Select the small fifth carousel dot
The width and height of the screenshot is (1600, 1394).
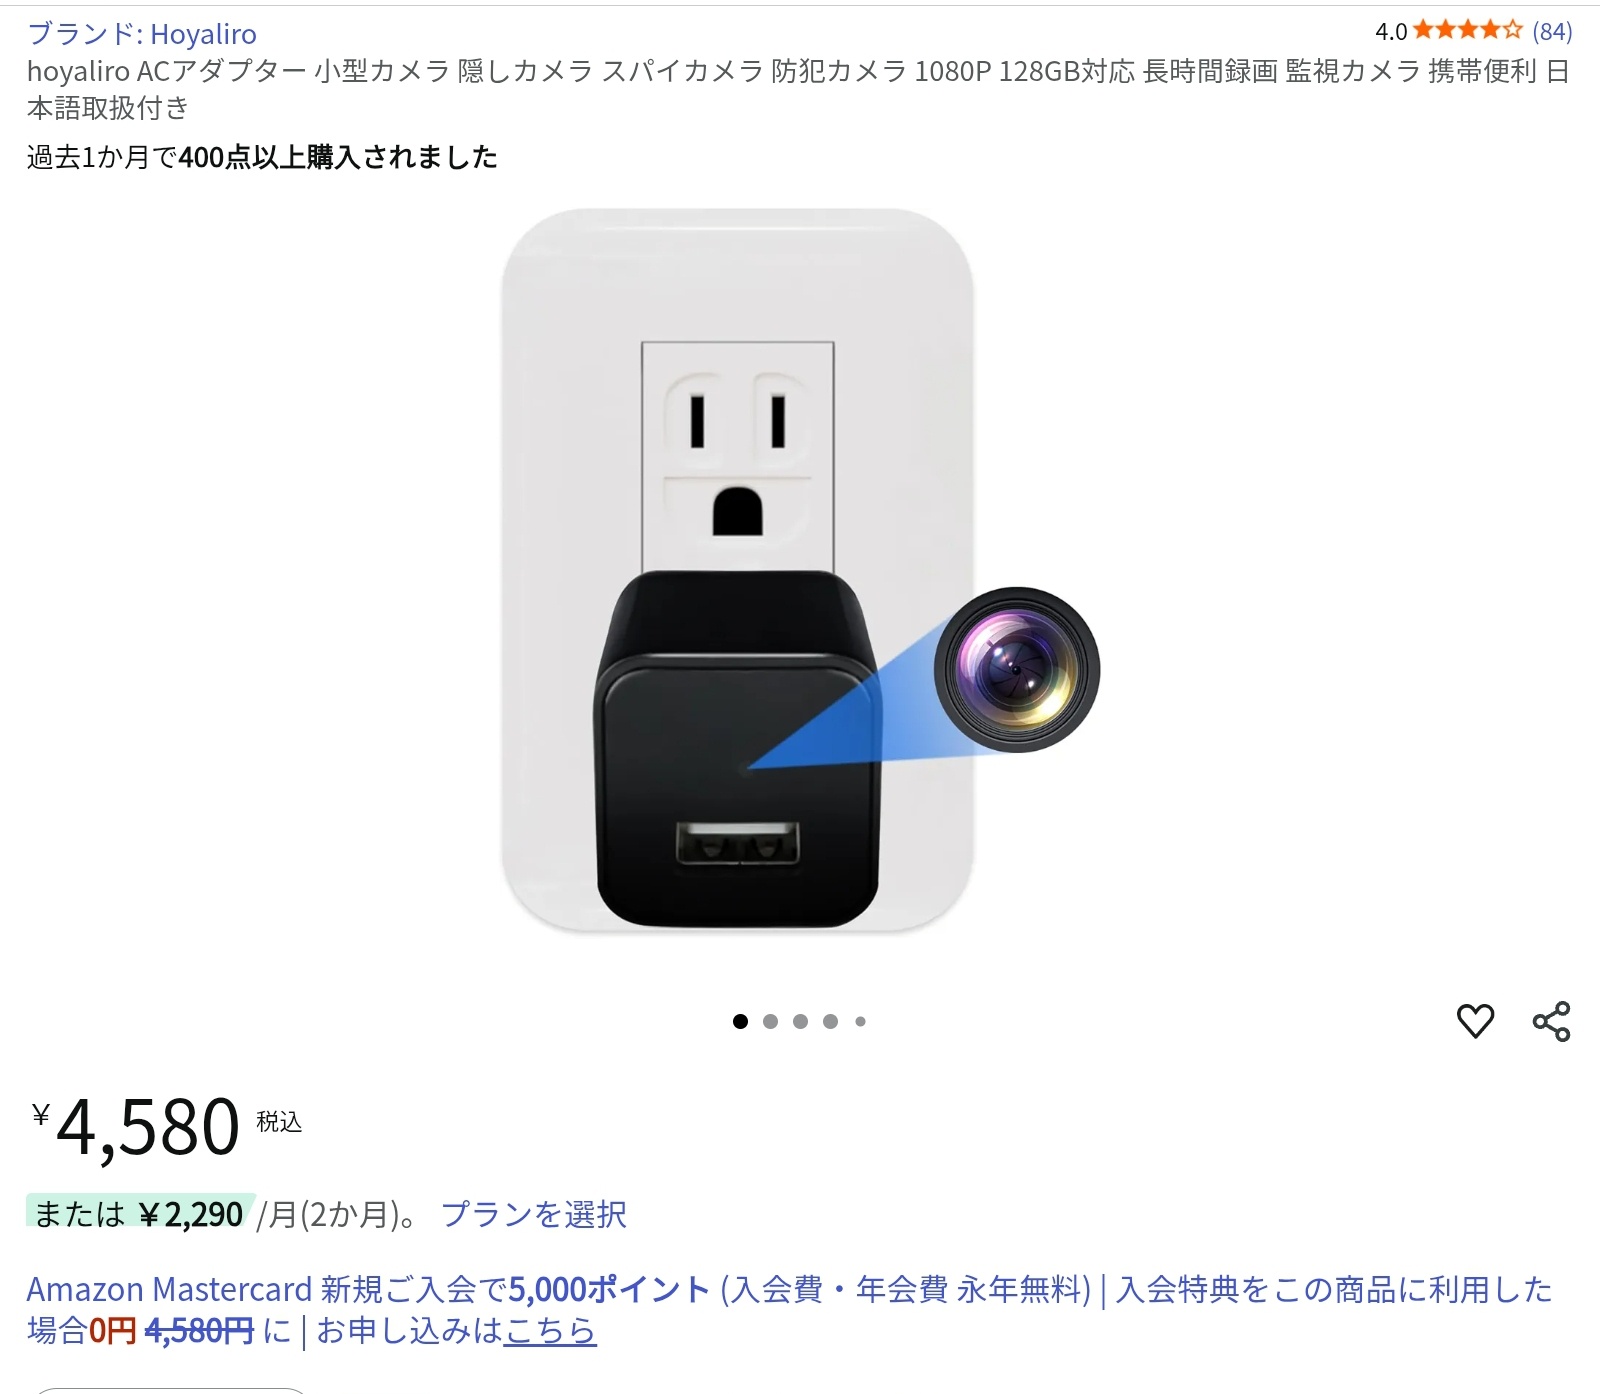(860, 1021)
